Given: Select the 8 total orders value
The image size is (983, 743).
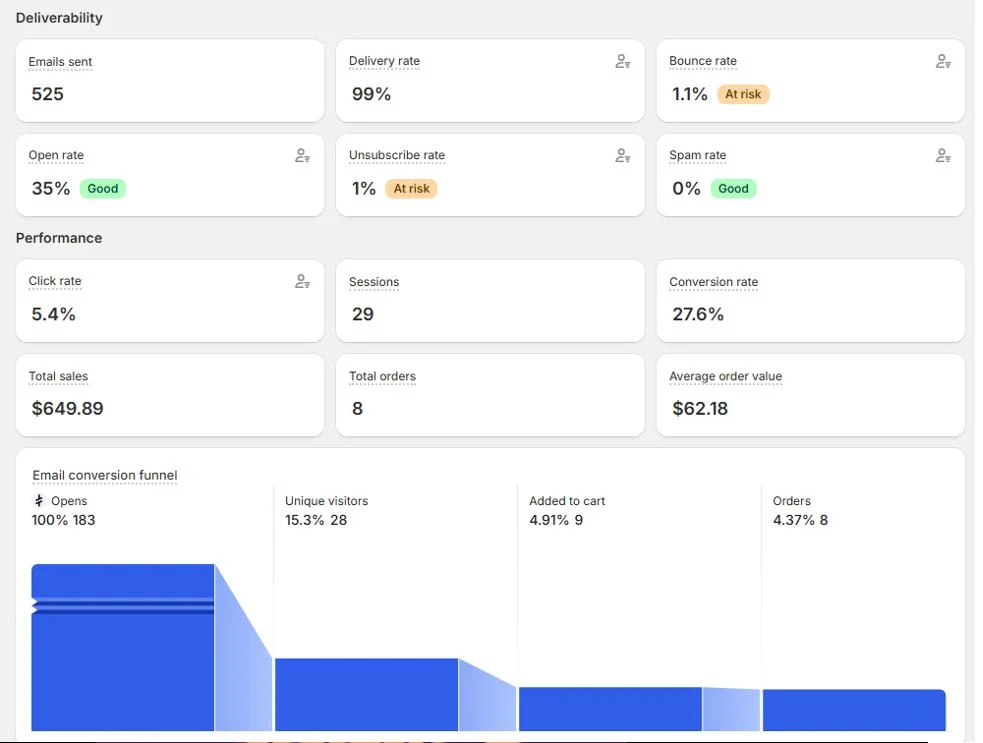Looking at the screenshot, I should pyautogui.click(x=357, y=409).
